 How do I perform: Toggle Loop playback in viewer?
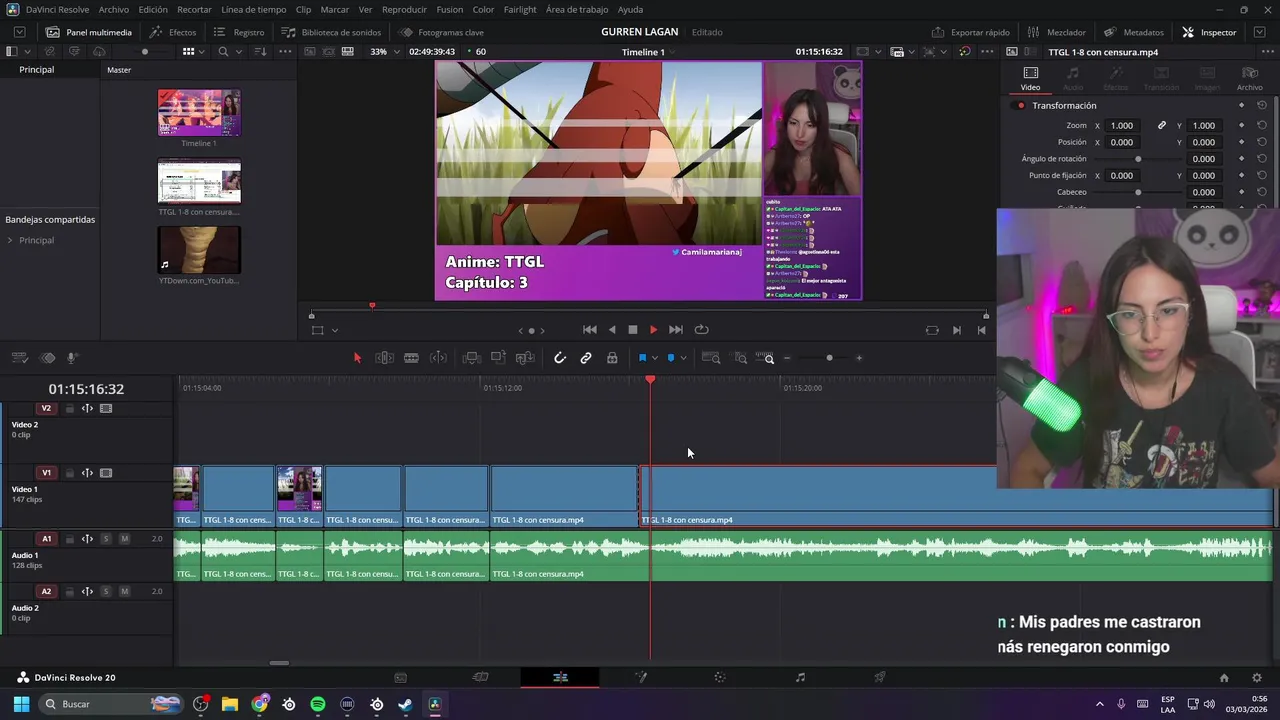tap(702, 330)
